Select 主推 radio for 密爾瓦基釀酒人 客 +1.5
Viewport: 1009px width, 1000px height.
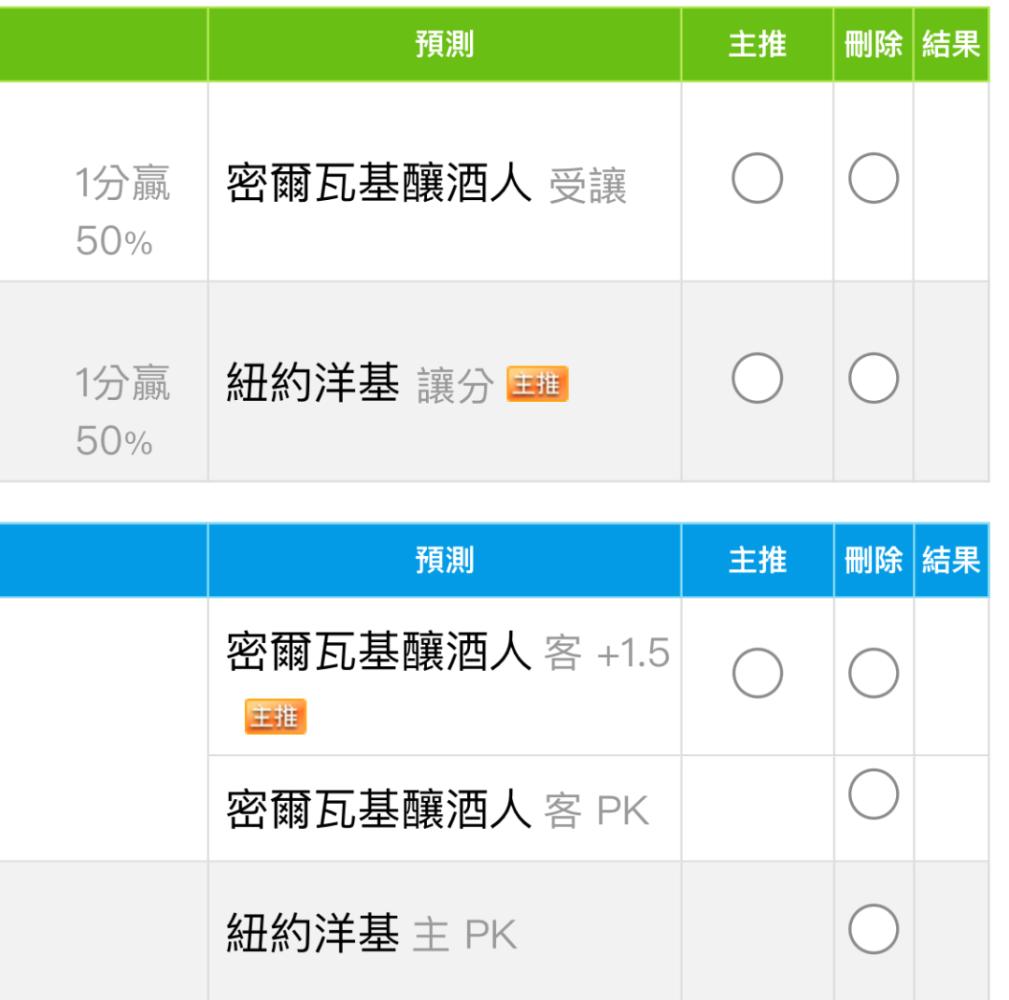757,673
